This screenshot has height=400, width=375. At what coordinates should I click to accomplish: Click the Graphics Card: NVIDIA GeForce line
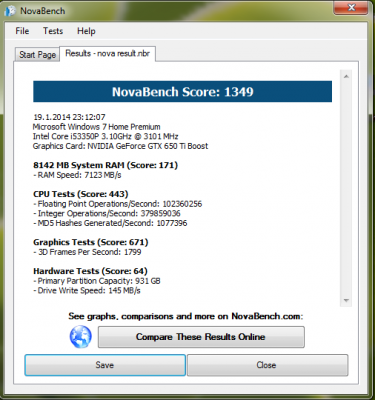(120, 146)
